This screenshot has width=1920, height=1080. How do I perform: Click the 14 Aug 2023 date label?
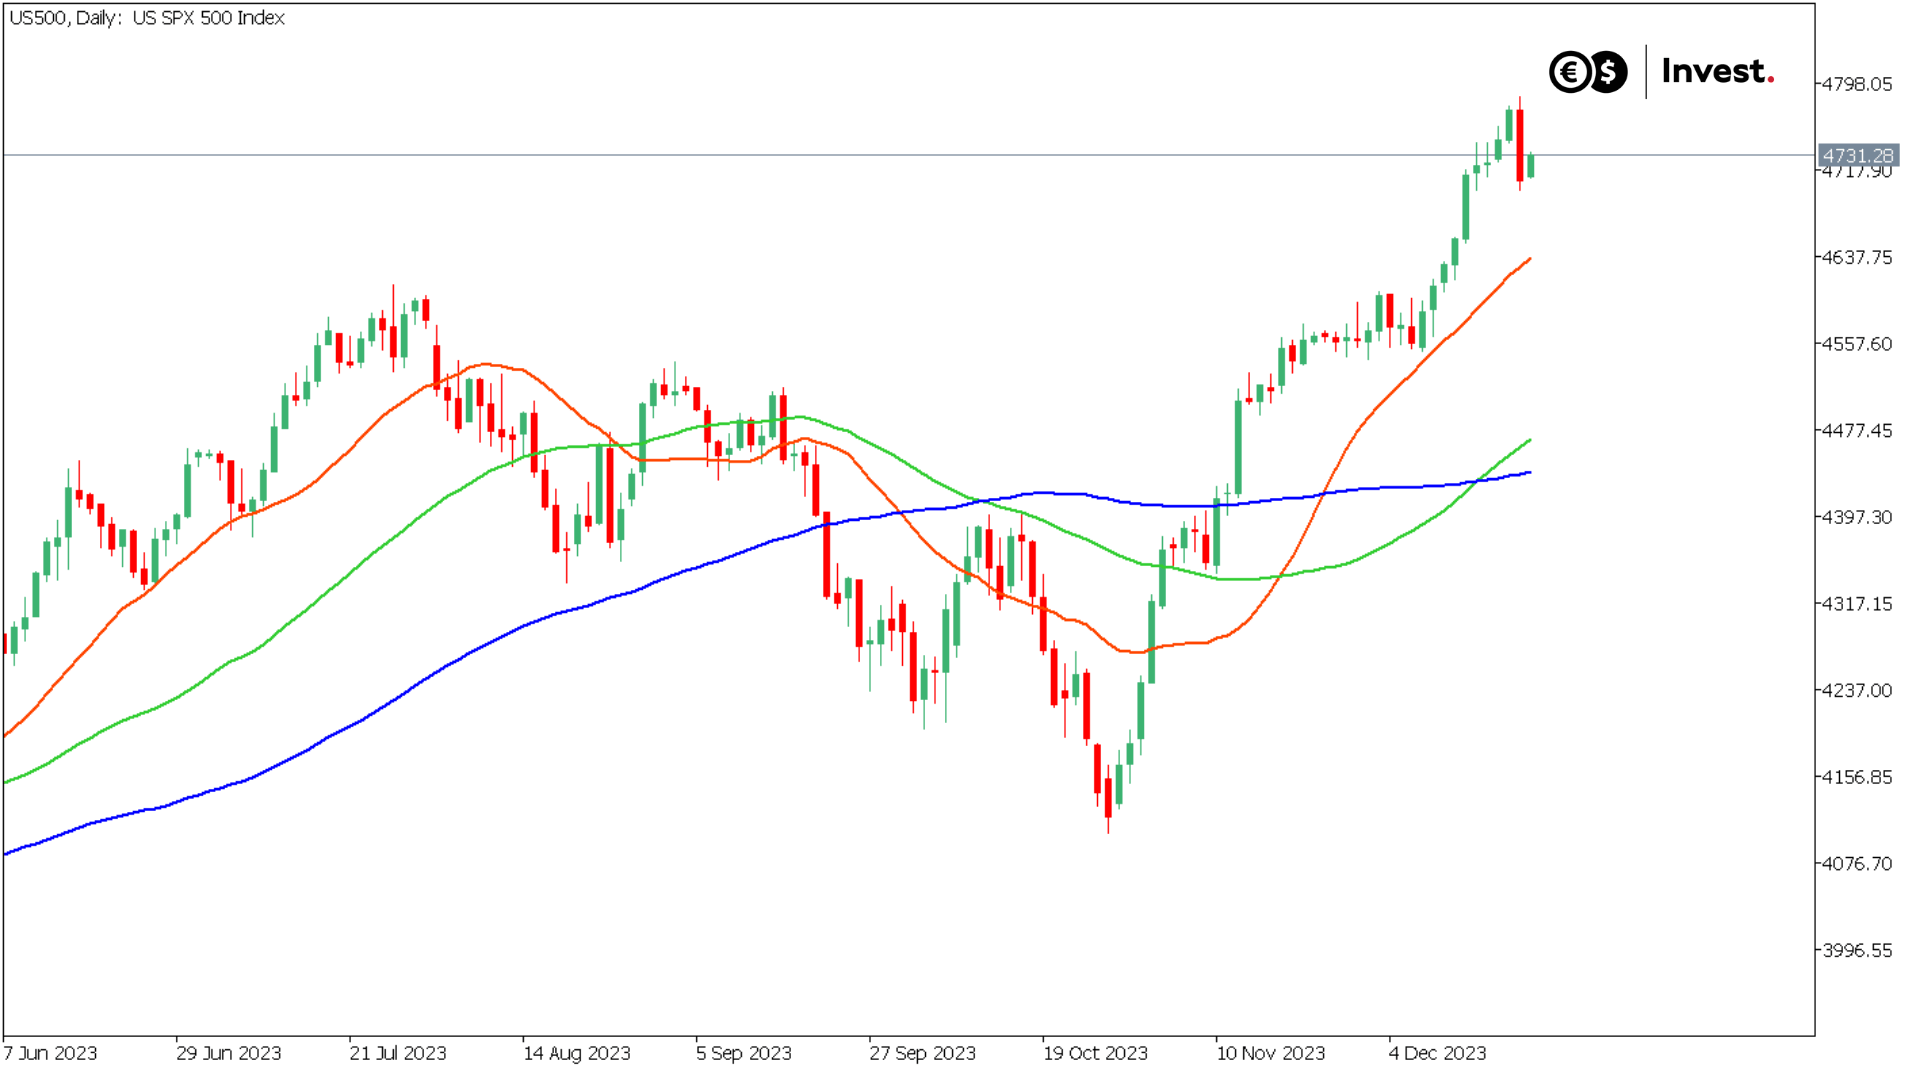(x=577, y=1053)
